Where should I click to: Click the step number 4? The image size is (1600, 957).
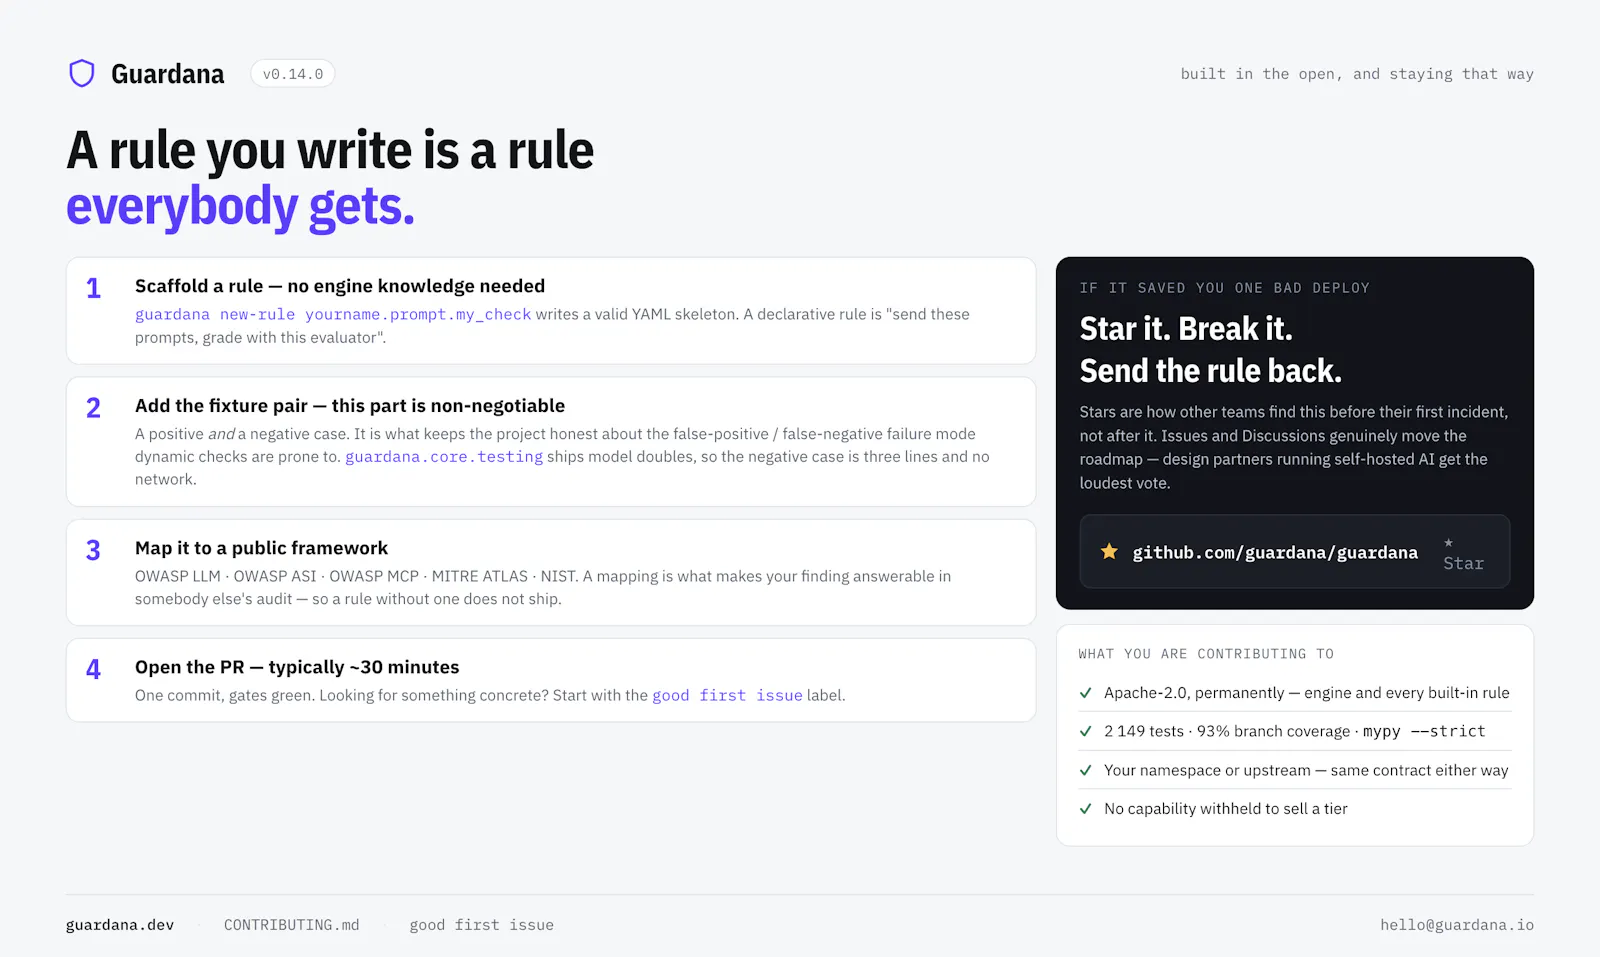(x=93, y=669)
